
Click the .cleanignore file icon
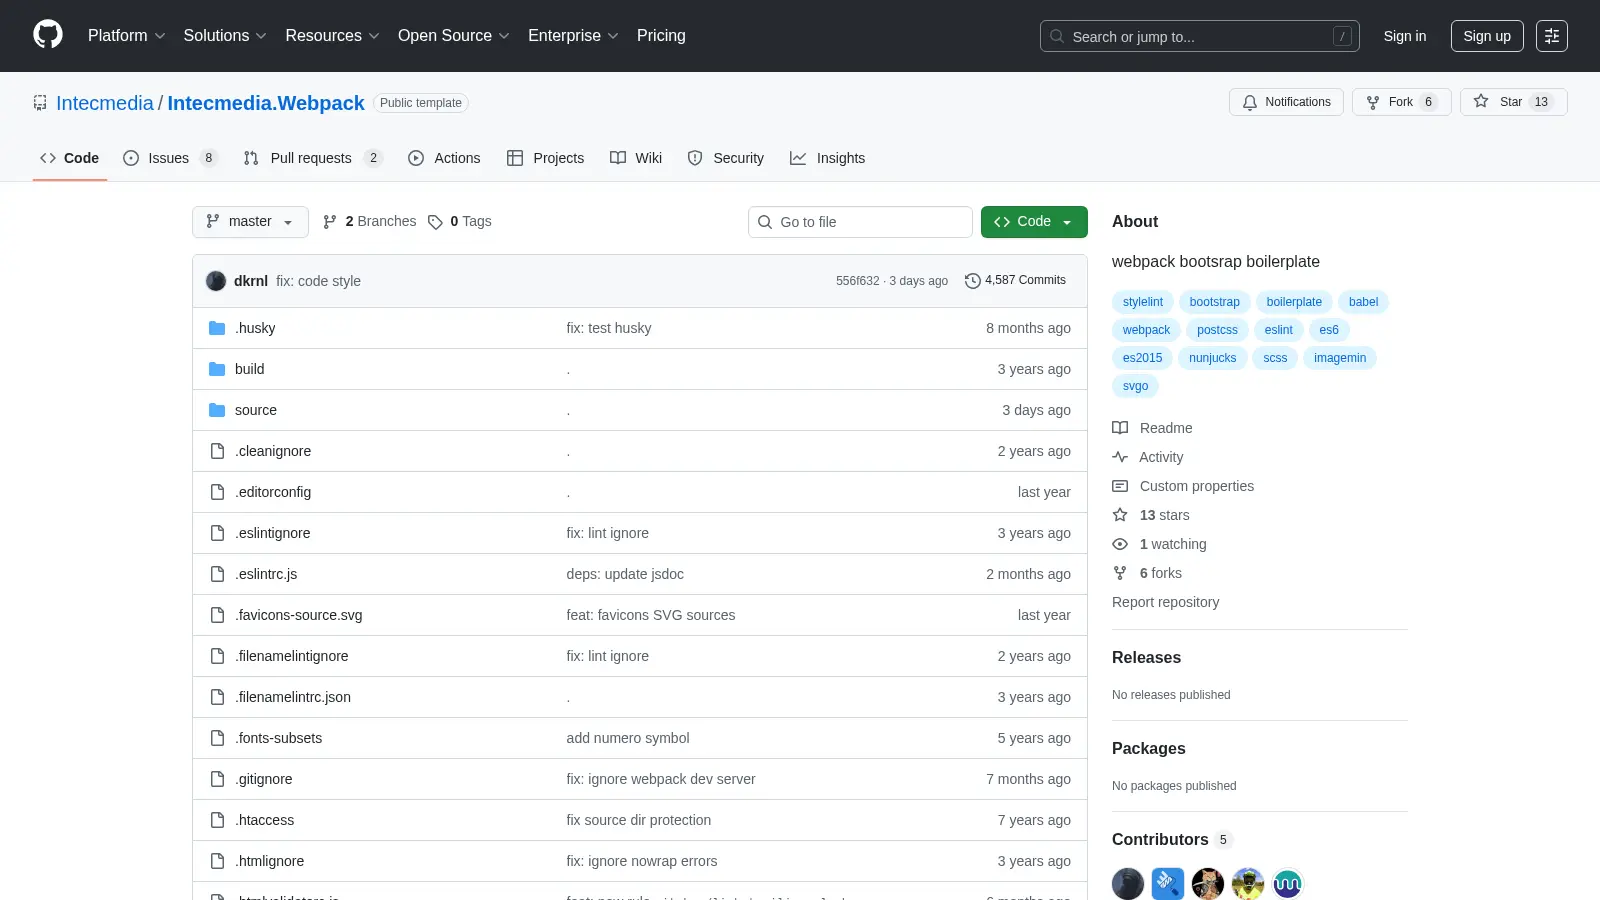[217, 451]
